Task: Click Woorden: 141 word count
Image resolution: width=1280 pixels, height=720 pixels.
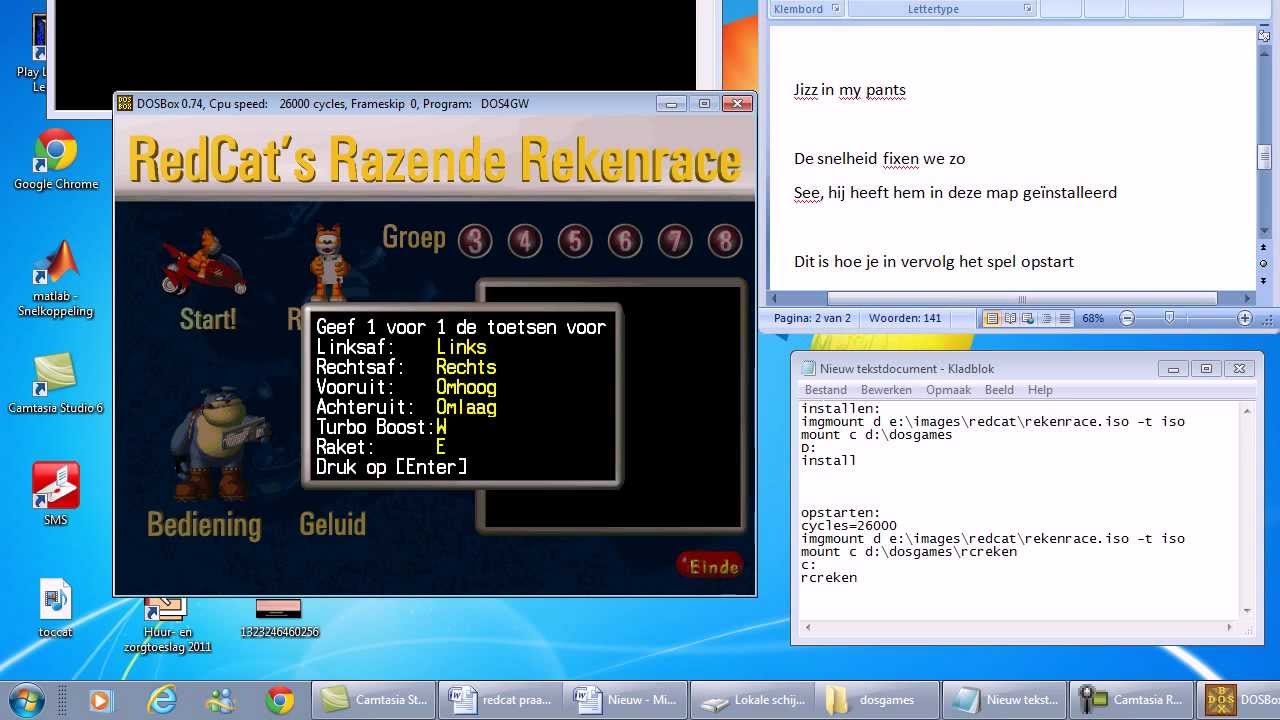Action: [x=905, y=318]
